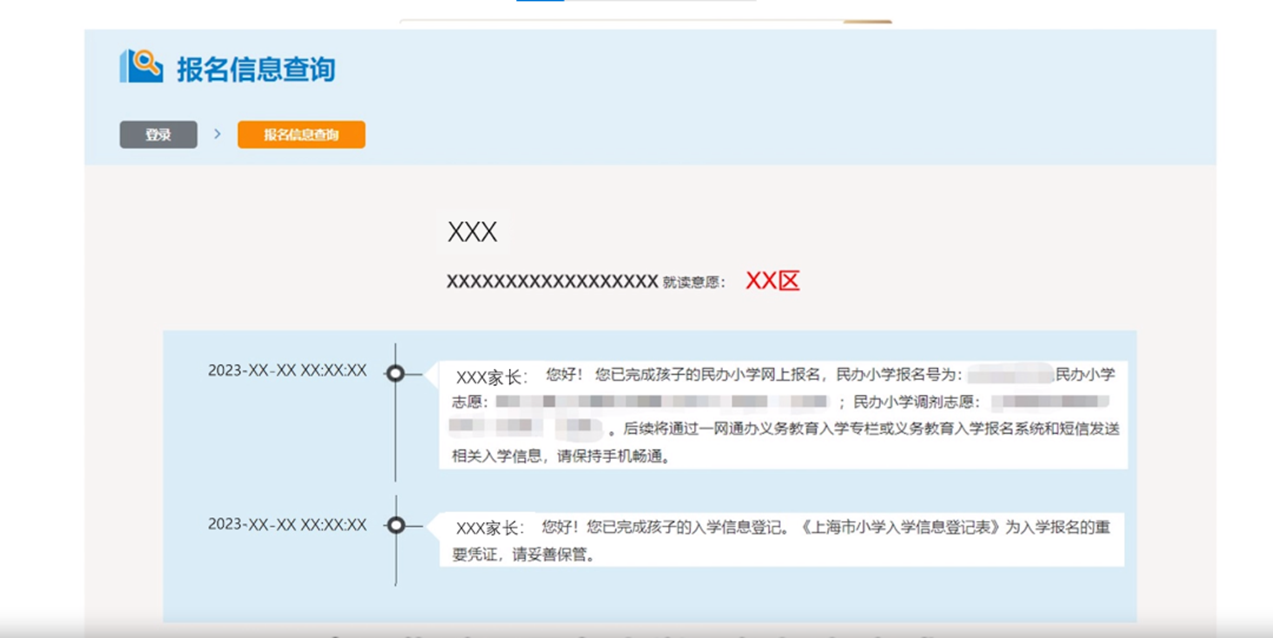The height and width of the screenshot is (638, 1273).
Task: Click the first timeline circle marker
Action: (x=396, y=373)
